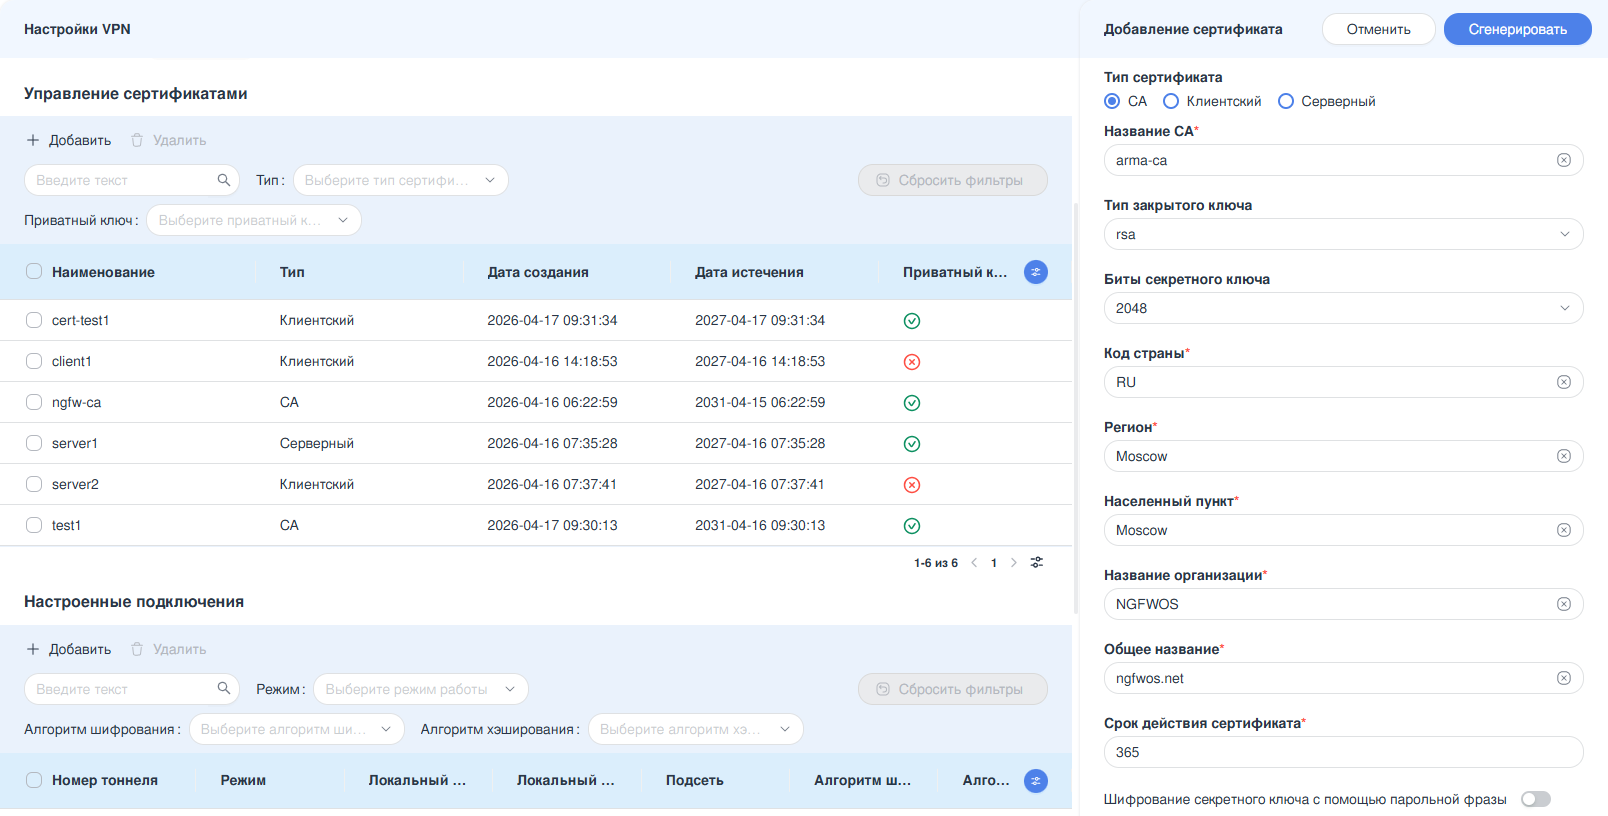1608x816 pixels.
Task: Check the box for ngfw-ca row
Action: (x=34, y=402)
